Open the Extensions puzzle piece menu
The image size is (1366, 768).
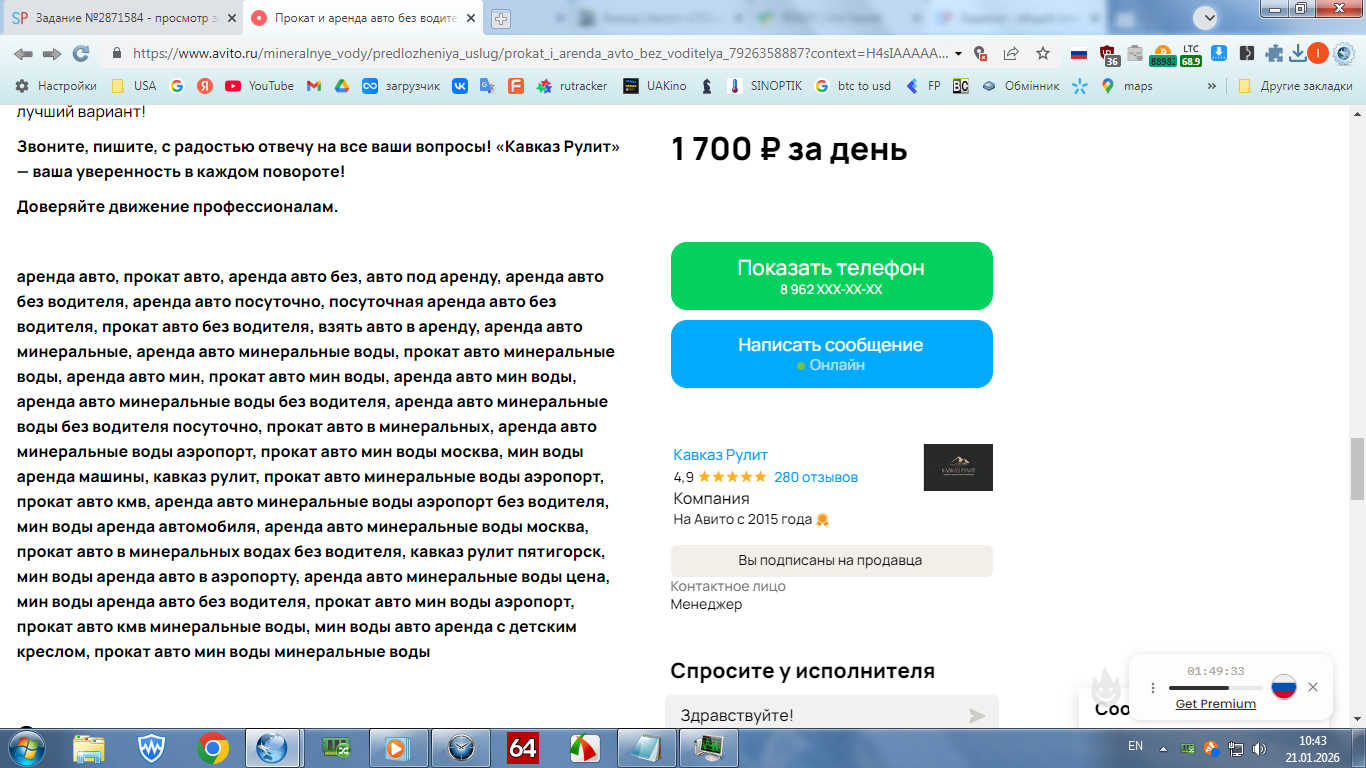(x=1273, y=54)
